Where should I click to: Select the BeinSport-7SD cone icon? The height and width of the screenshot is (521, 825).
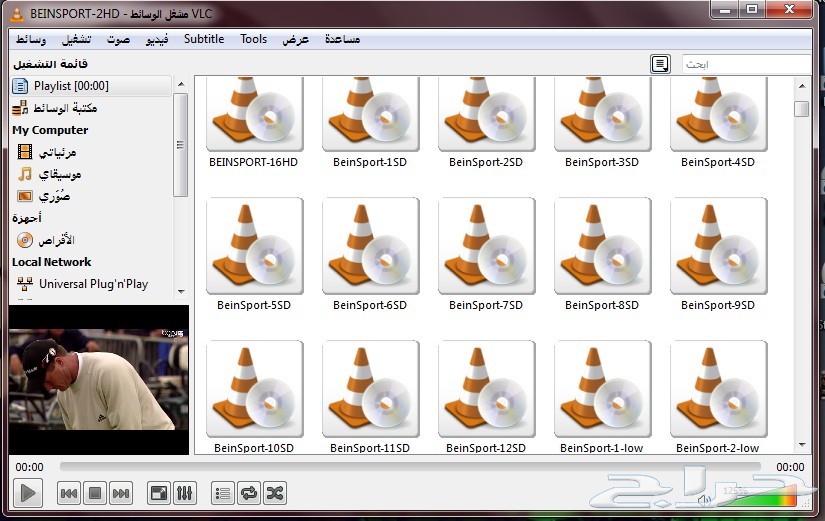pos(487,246)
